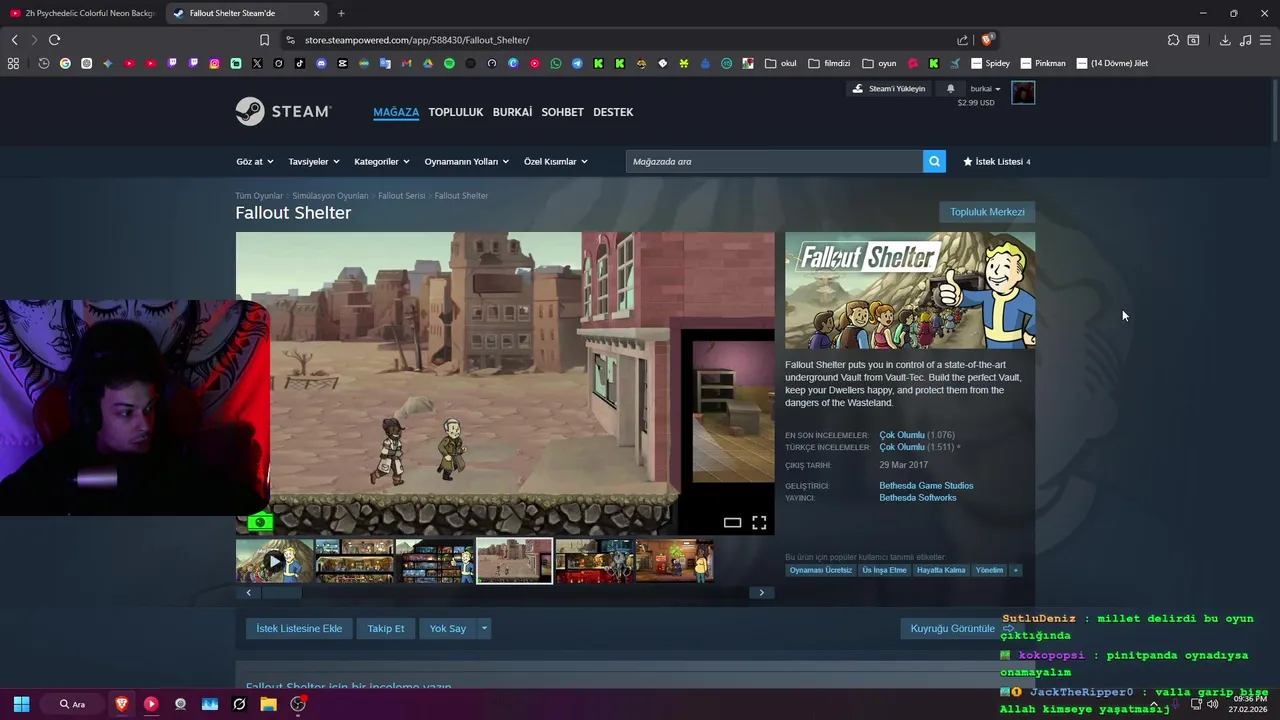The height and width of the screenshot is (720, 1280).
Task: Click Steam'i Yükleyin button
Action: (889, 89)
